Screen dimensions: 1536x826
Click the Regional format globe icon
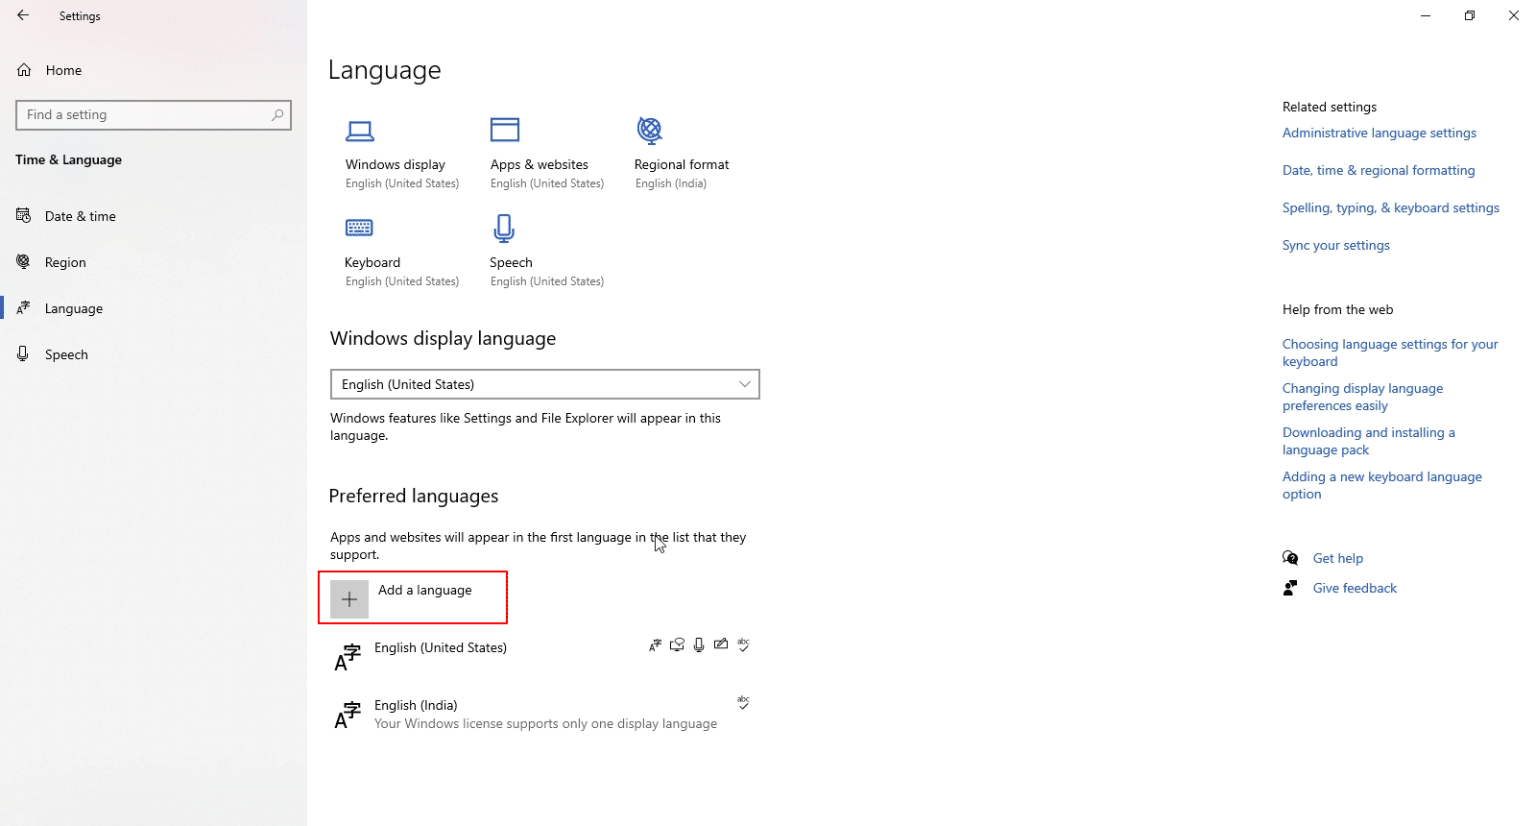[649, 130]
